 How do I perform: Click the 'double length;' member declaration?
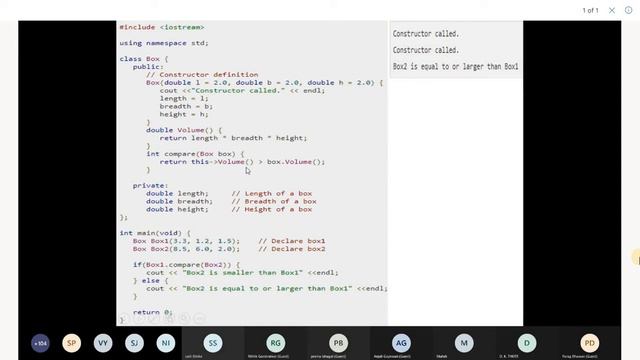click(177, 193)
